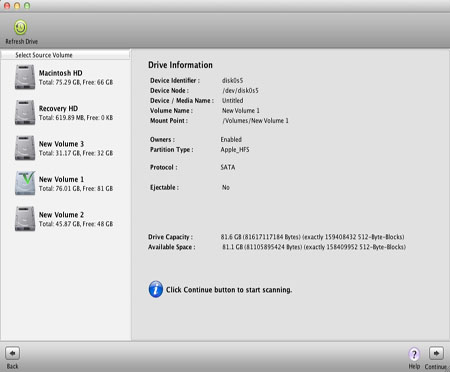
Task: Click the blue info icon
Action: [156, 289]
